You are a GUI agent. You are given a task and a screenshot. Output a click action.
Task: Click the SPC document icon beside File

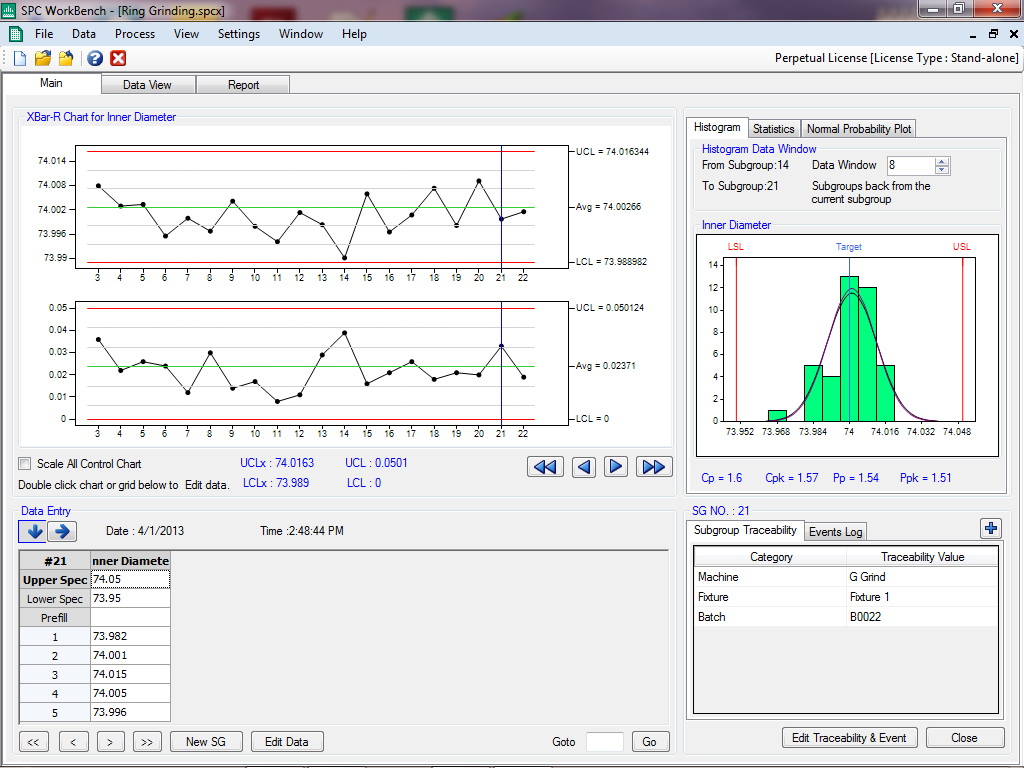[x=16, y=34]
